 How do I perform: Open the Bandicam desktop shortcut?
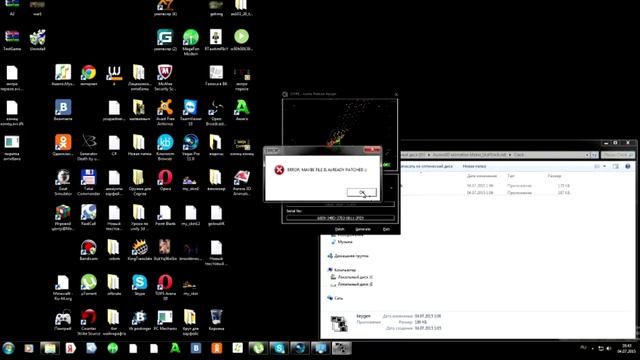coord(89,250)
